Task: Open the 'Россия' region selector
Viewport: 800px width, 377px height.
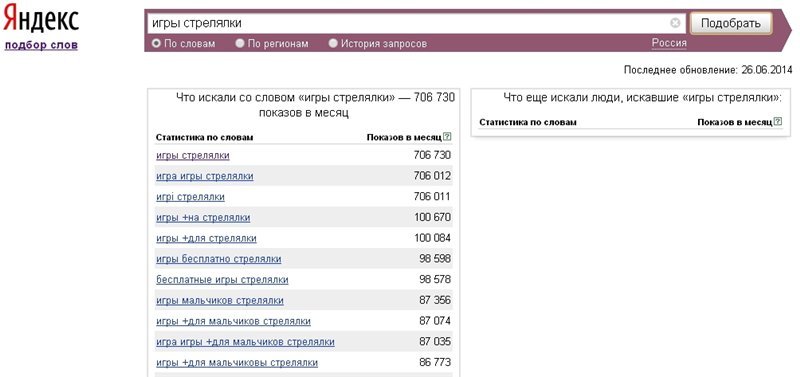Action: (669, 43)
